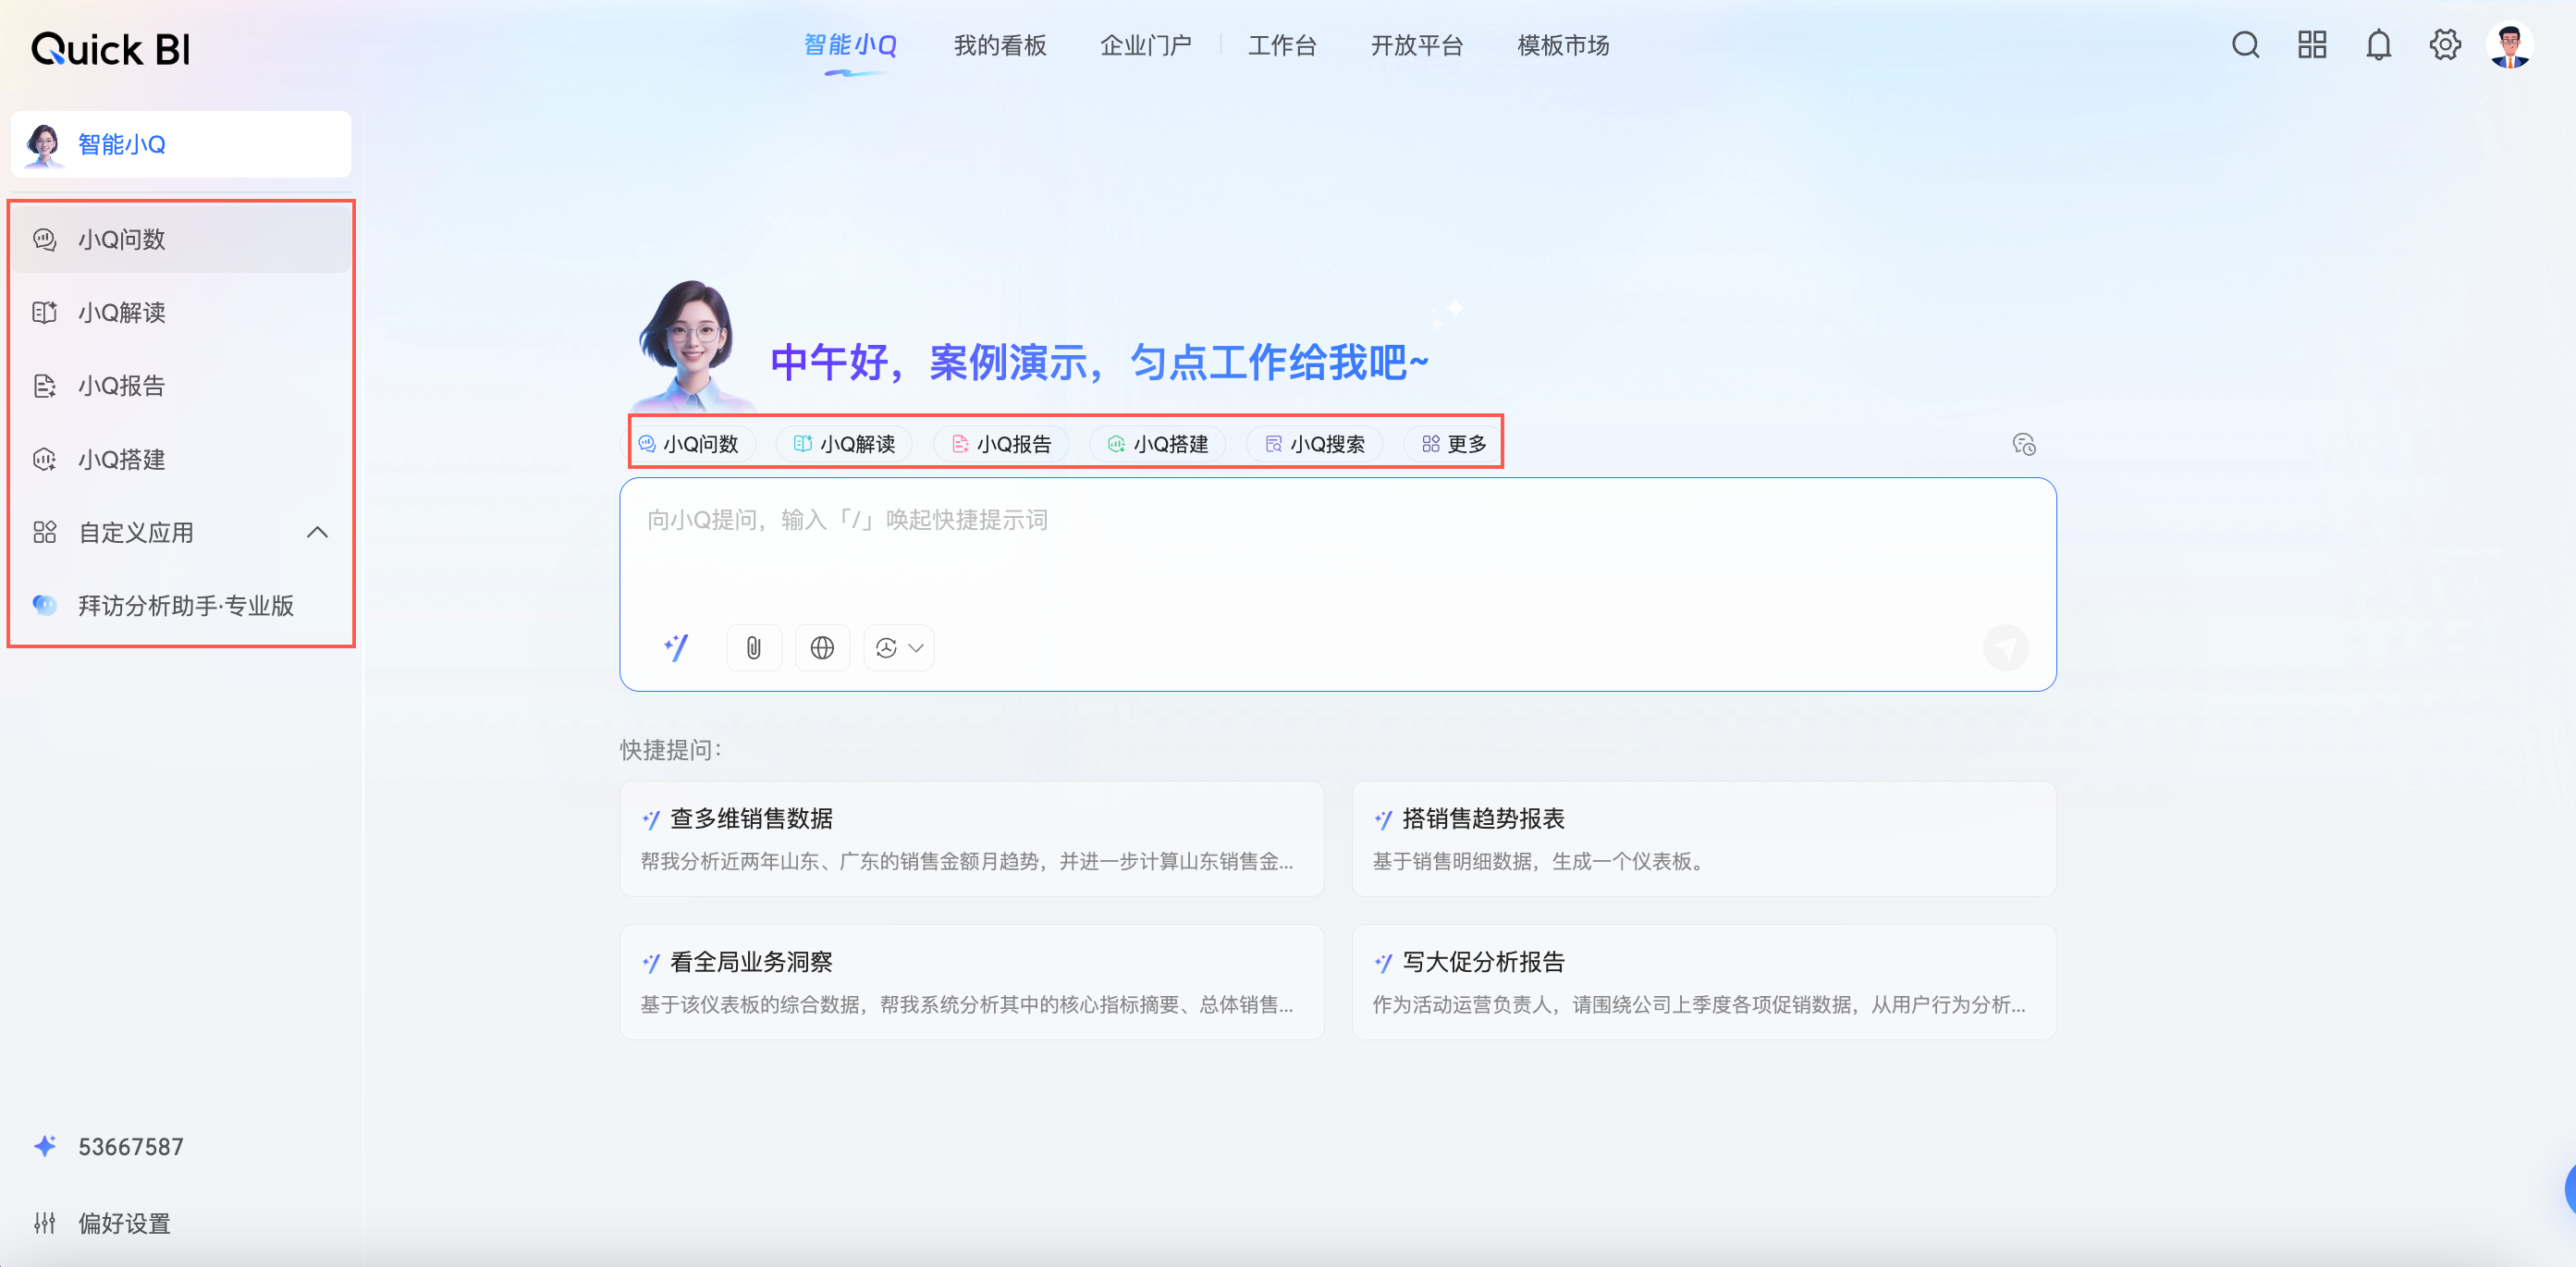Screen dimensions: 2576x1267
Task: Click the 拜访分析助手 bubble icon in sidebar
Action: point(45,605)
